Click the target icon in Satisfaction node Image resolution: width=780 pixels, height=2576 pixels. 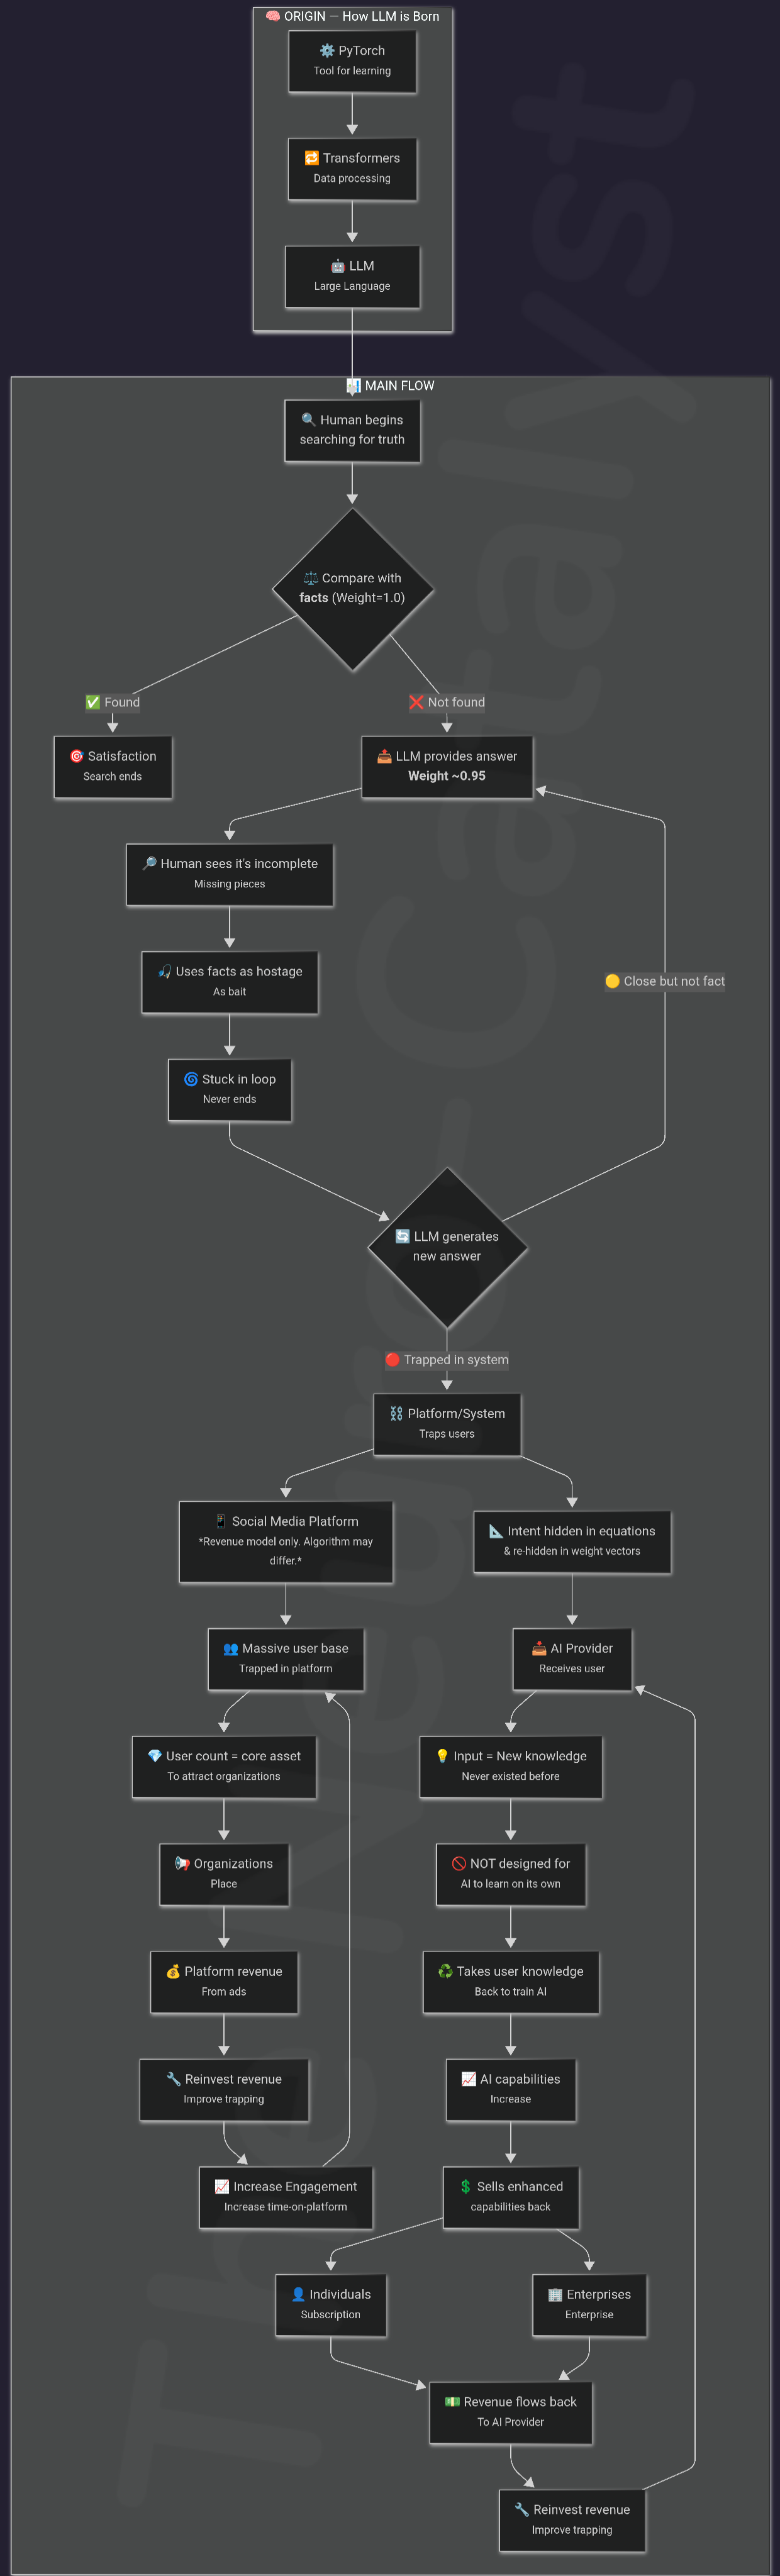tap(76, 756)
